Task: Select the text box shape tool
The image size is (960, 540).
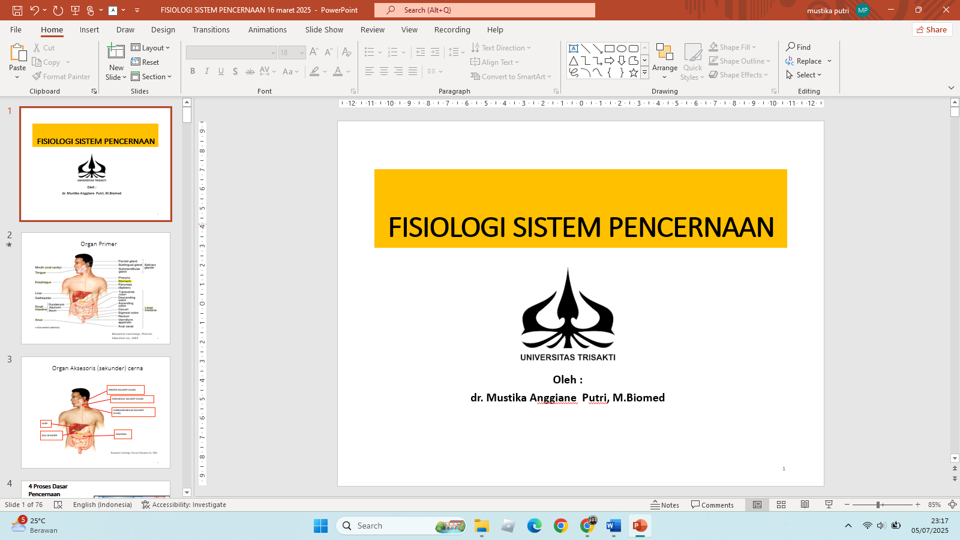Action: point(573,48)
